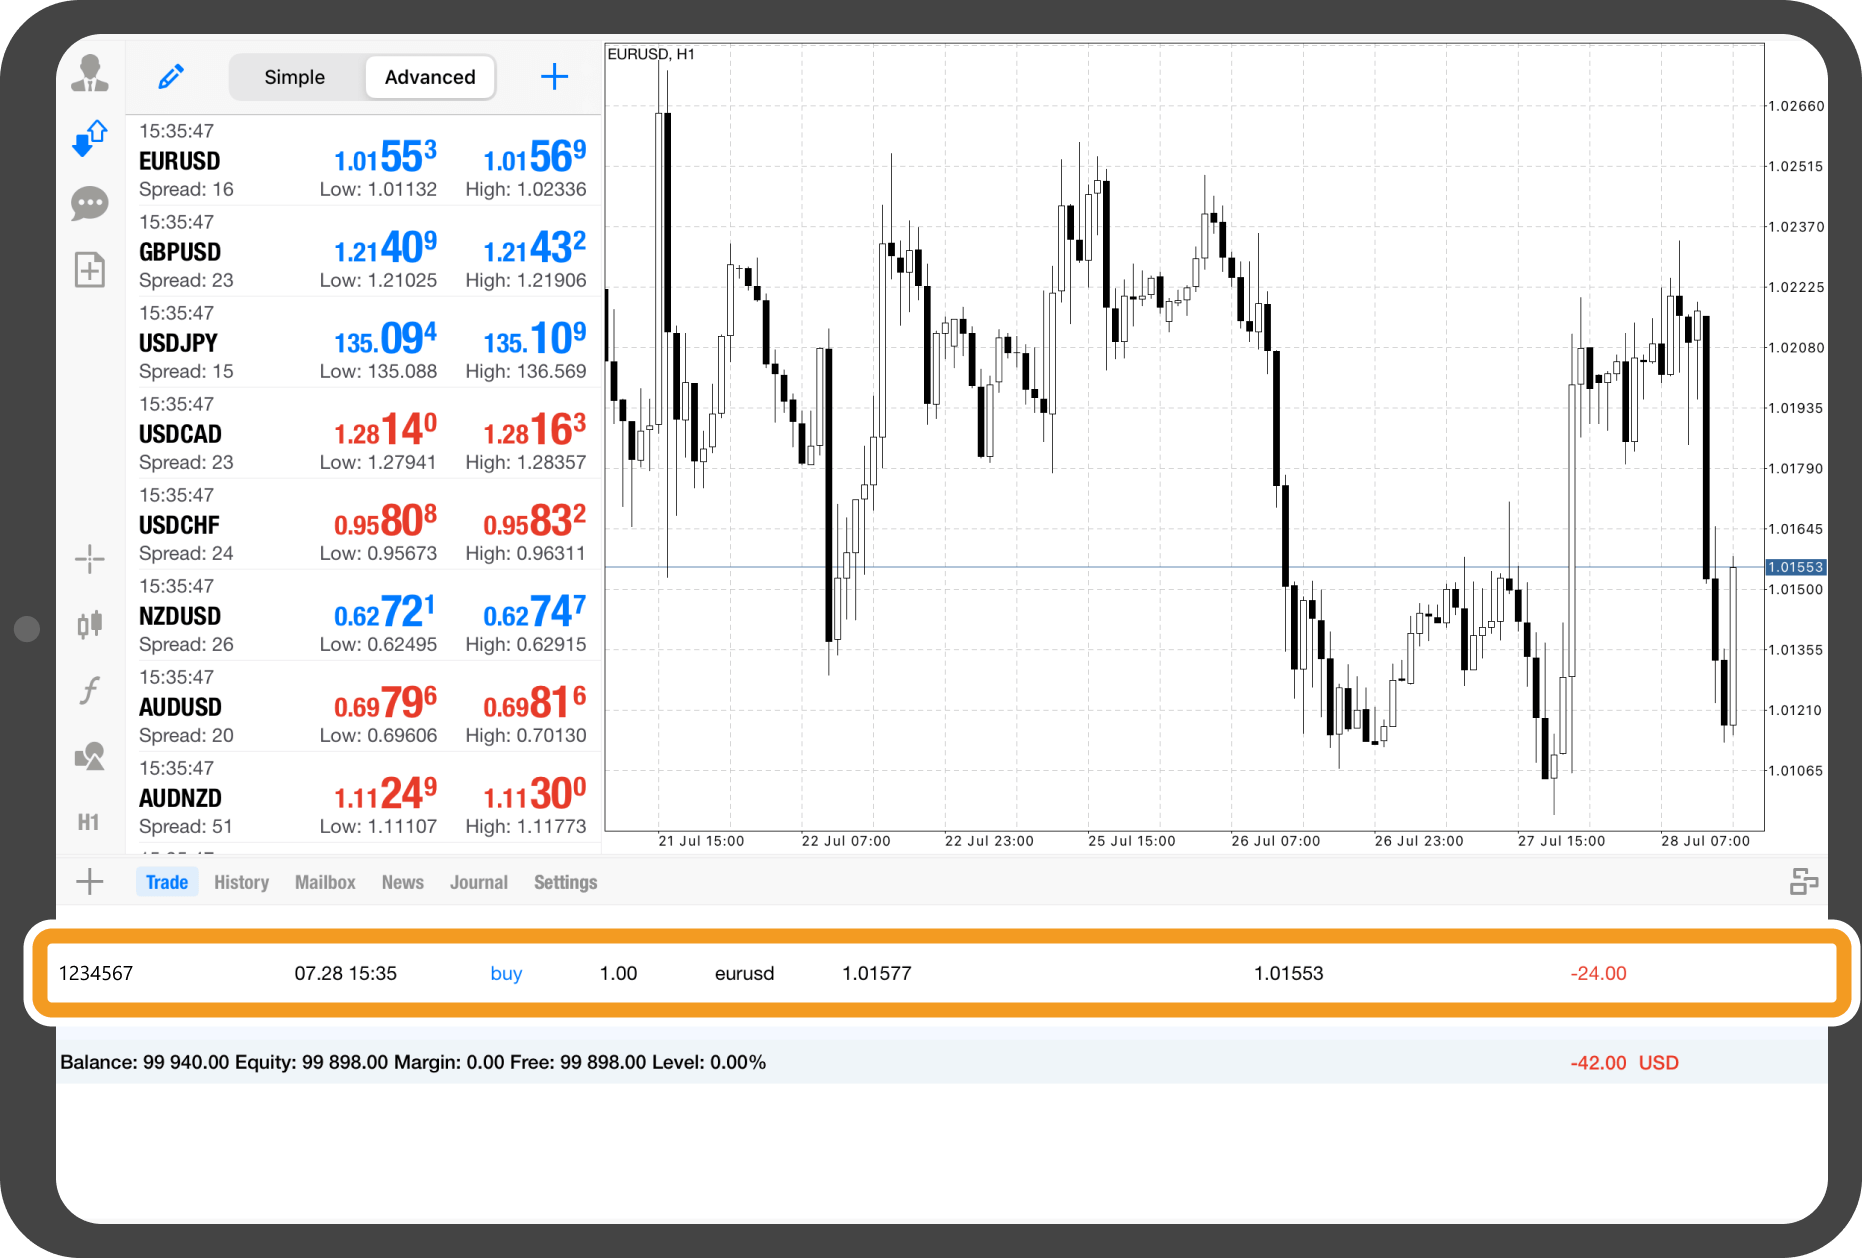Viewport: 1862px width, 1258px height.
Task: Open the chat messages bubble icon
Action: pos(90,203)
